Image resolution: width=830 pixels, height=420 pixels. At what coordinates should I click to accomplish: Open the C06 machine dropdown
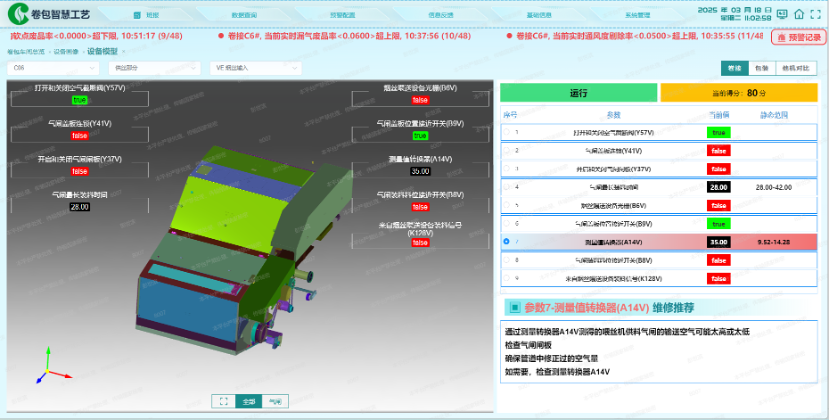click(x=53, y=68)
